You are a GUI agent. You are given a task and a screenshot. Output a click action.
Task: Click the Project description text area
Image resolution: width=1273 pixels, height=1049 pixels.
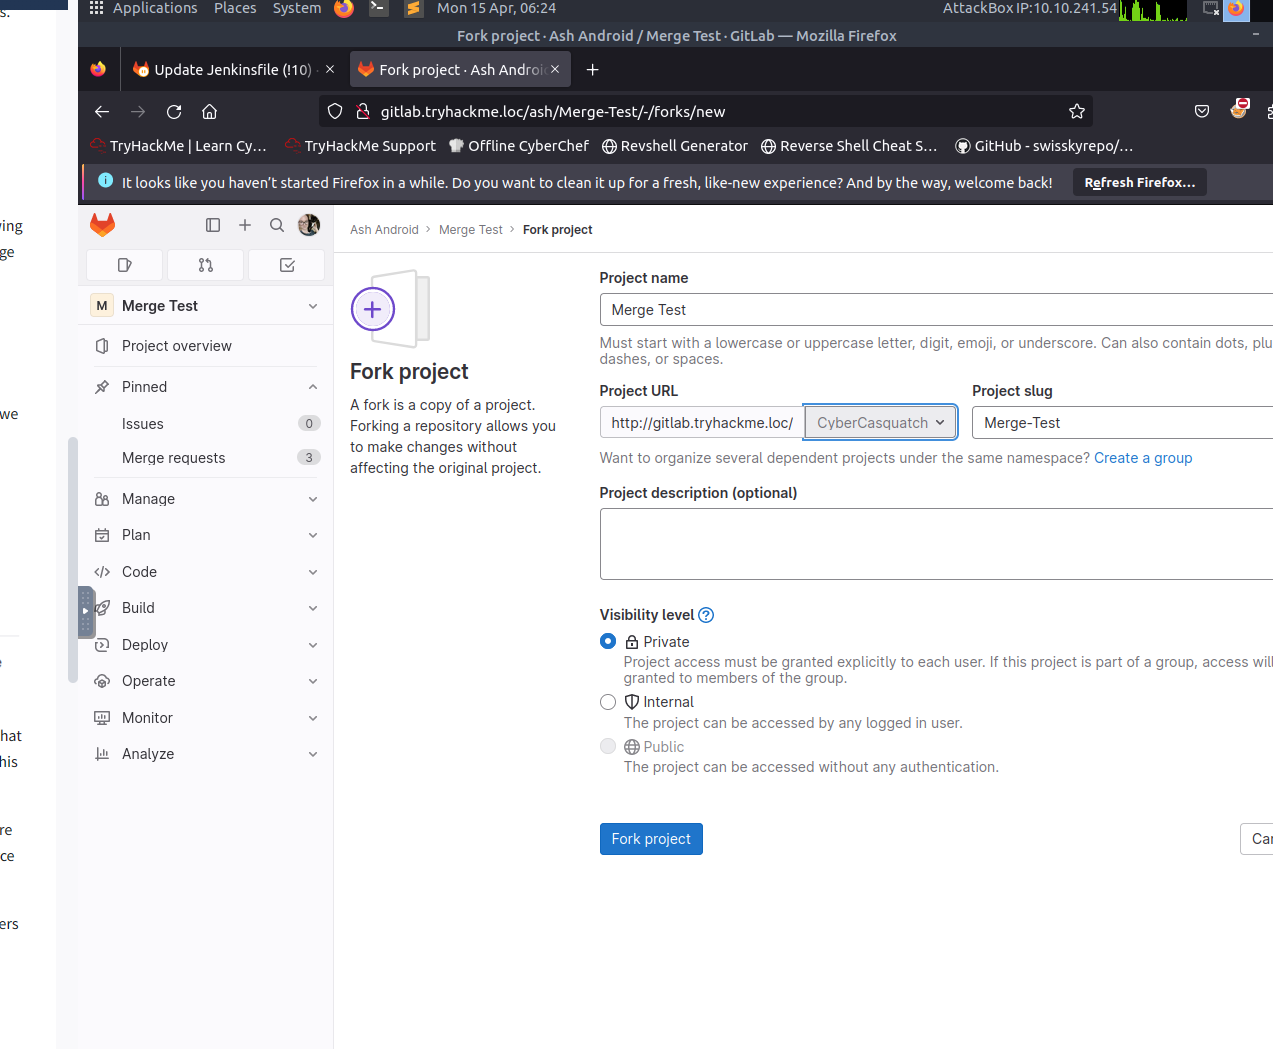click(x=936, y=544)
